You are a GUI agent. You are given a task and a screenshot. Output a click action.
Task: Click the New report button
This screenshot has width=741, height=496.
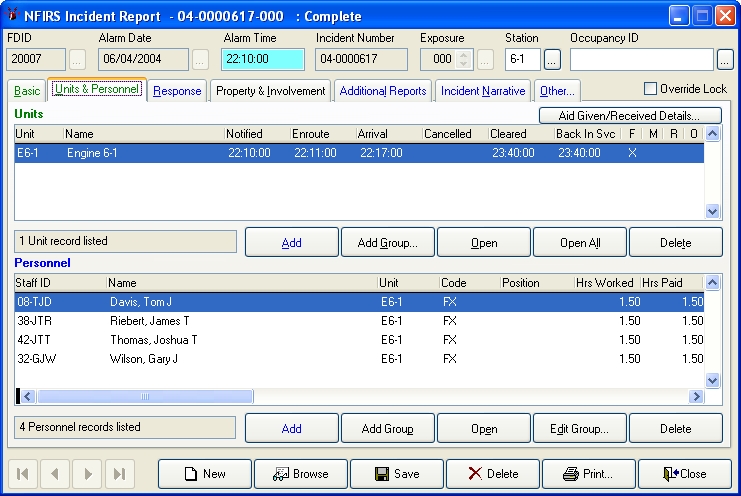click(x=205, y=474)
